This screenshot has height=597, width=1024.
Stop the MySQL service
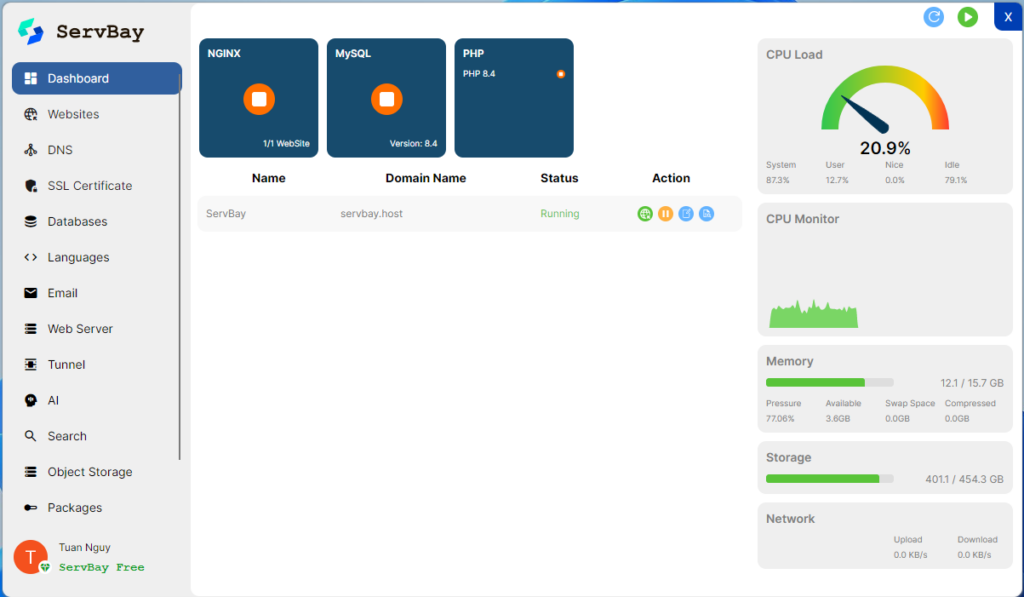tap(387, 99)
